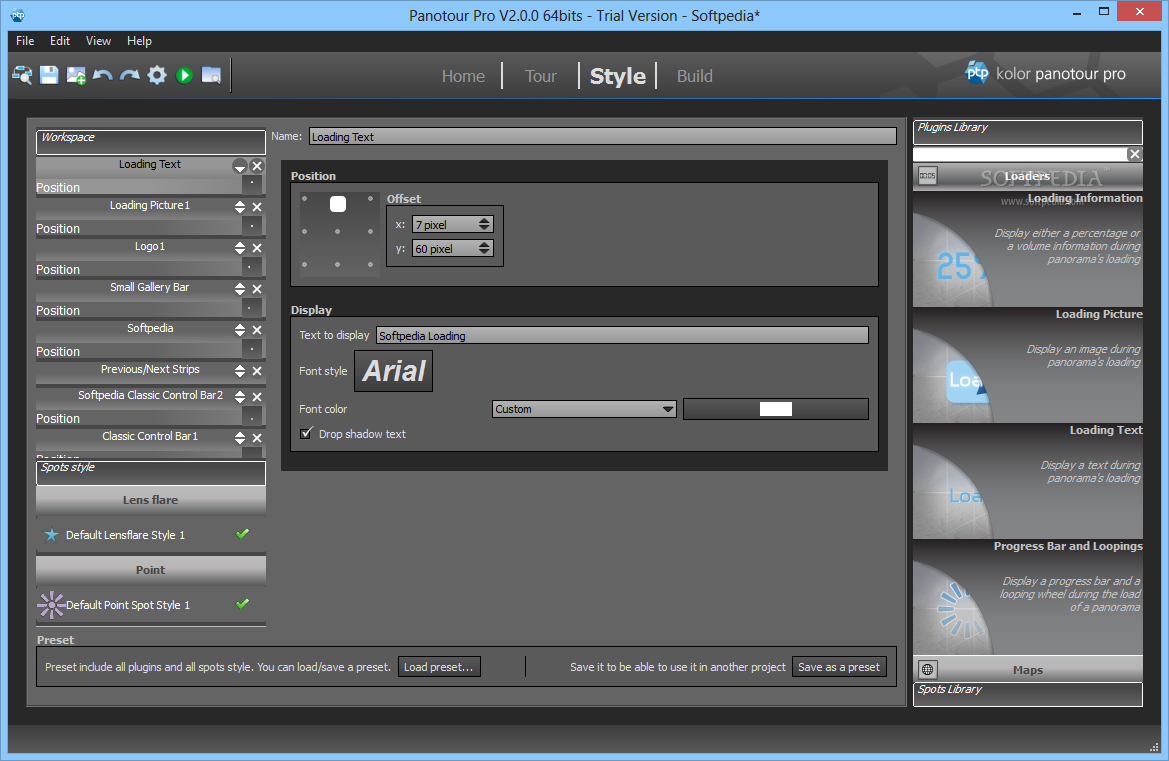Viewport: 1169px width, 761px height.
Task: Click the Load preset… button
Action: [439, 667]
